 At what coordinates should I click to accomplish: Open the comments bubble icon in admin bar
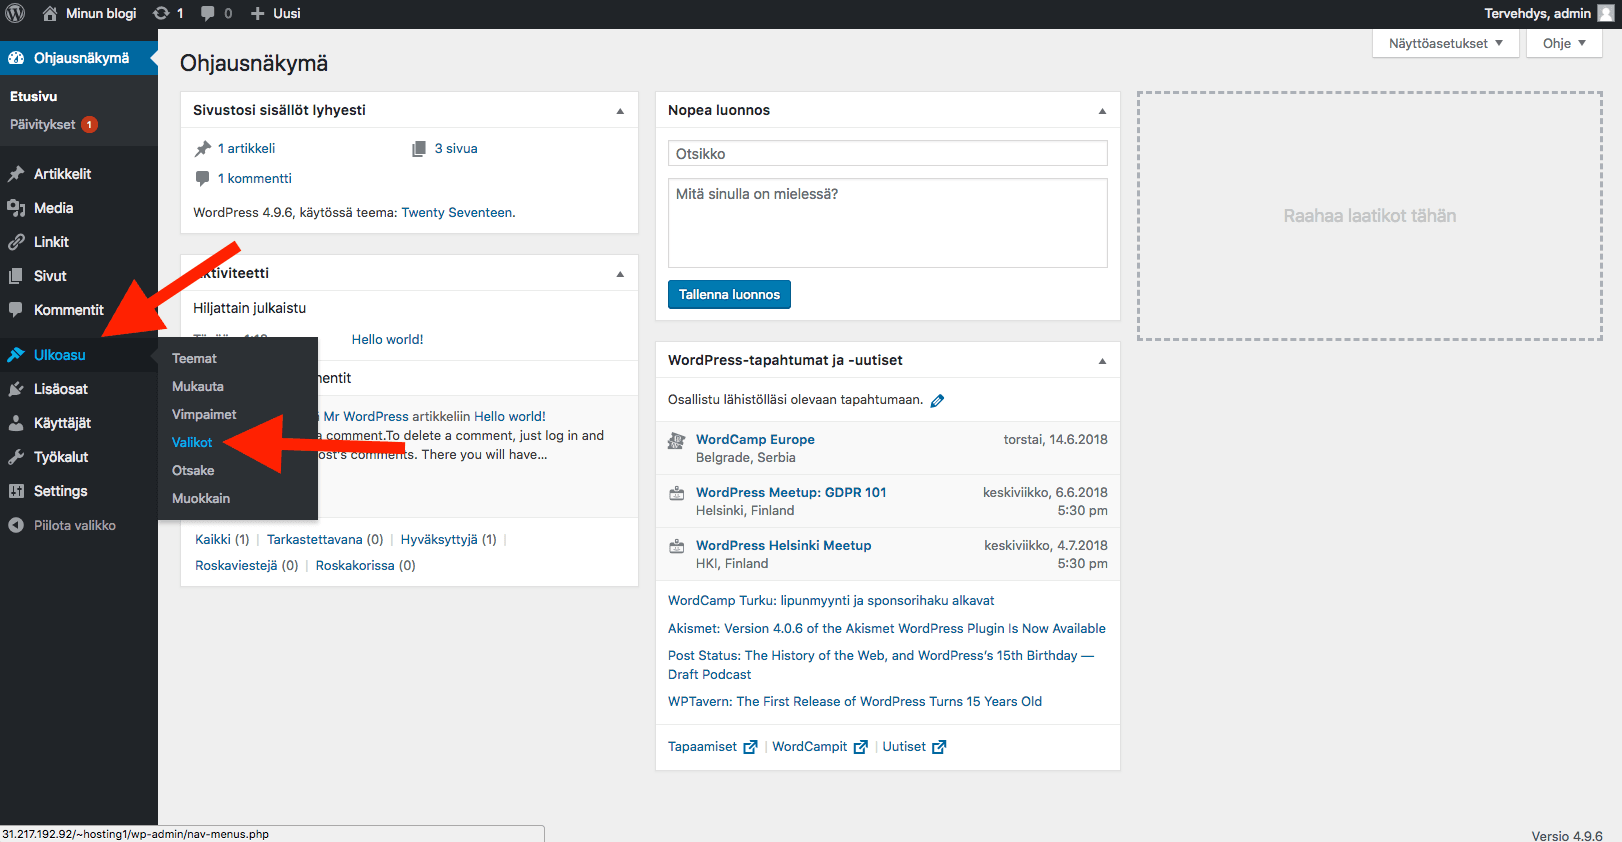click(208, 13)
